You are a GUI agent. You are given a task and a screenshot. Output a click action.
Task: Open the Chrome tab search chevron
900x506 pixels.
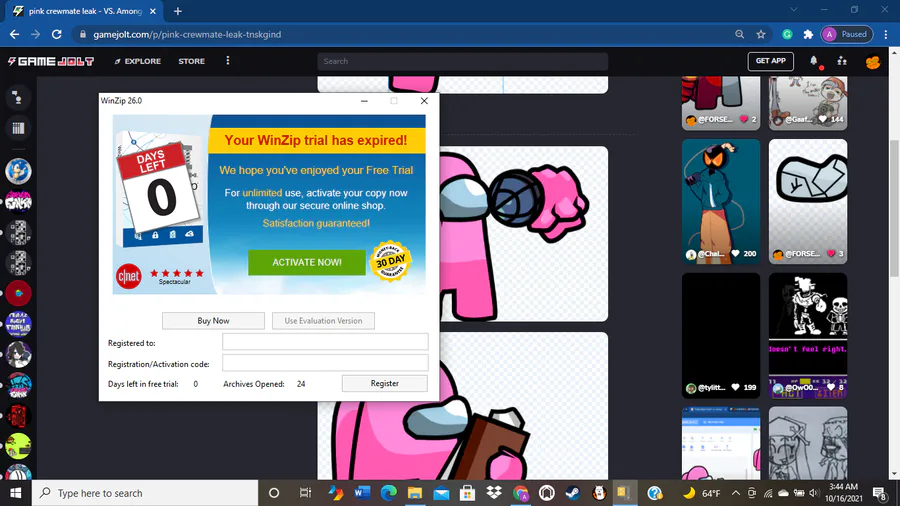pos(794,10)
